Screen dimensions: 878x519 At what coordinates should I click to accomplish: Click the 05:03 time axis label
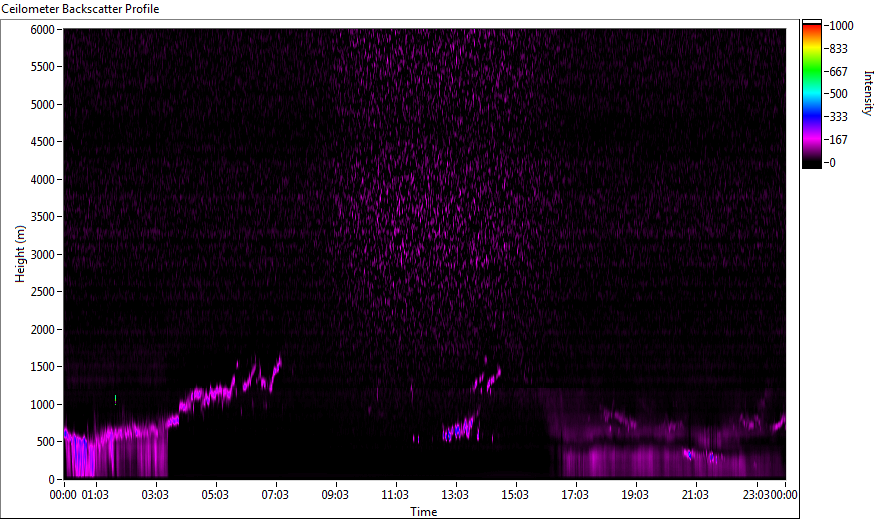click(215, 495)
